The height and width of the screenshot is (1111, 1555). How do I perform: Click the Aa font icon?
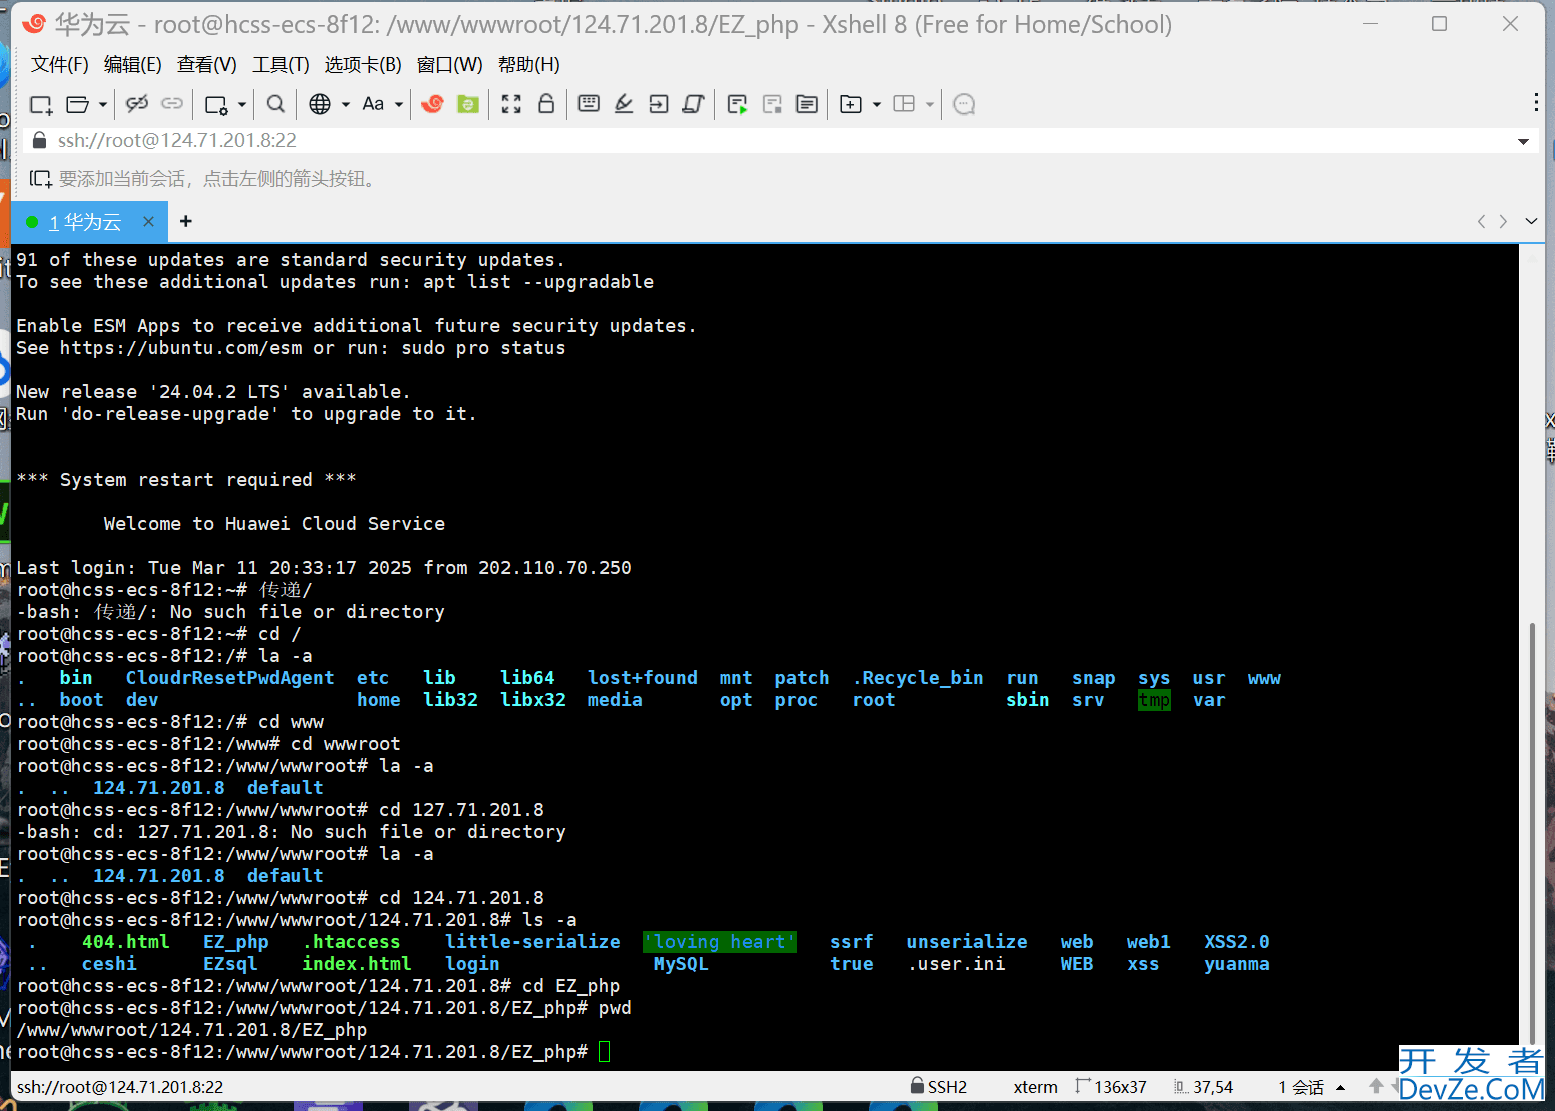(x=373, y=104)
